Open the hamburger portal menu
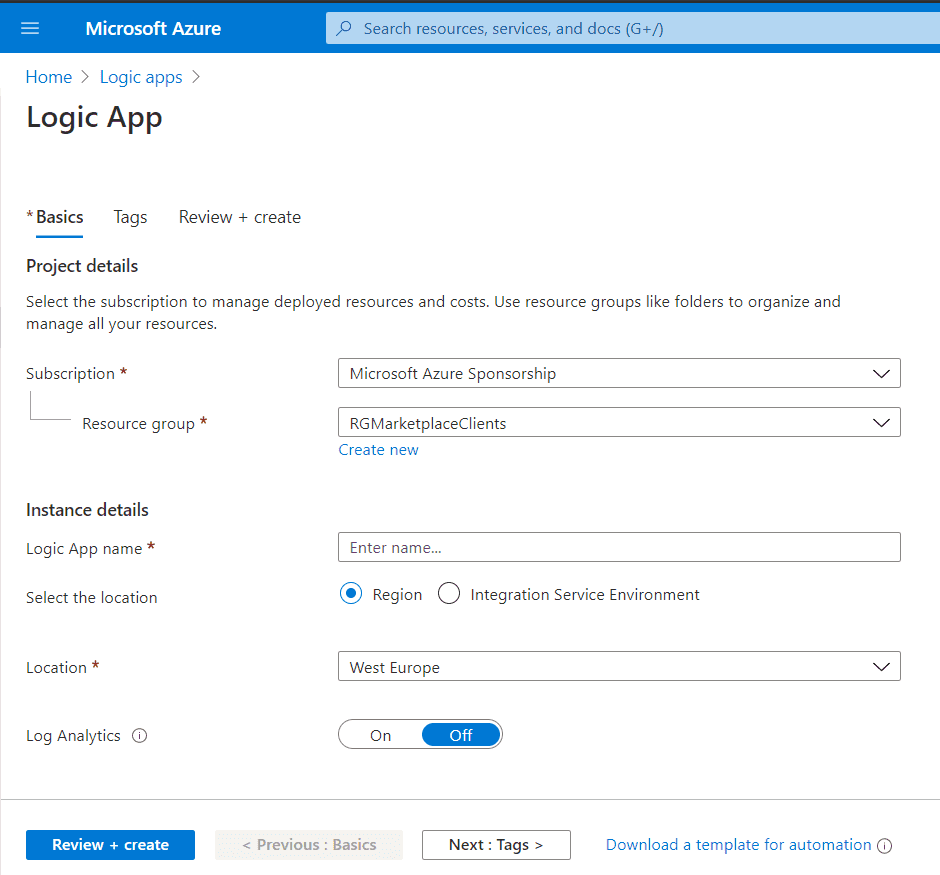Viewport: 940px width, 875px height. click(x=30, y=28)
